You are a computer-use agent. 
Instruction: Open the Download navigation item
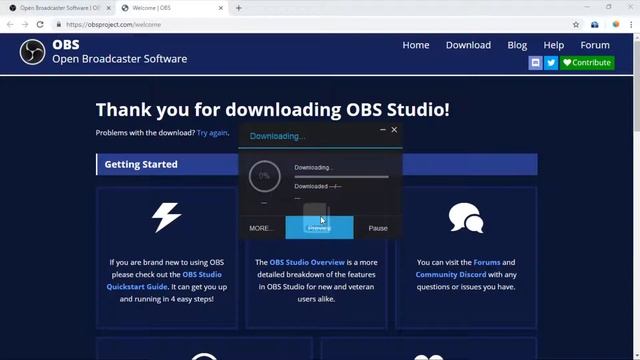click(x=468, y=45)
